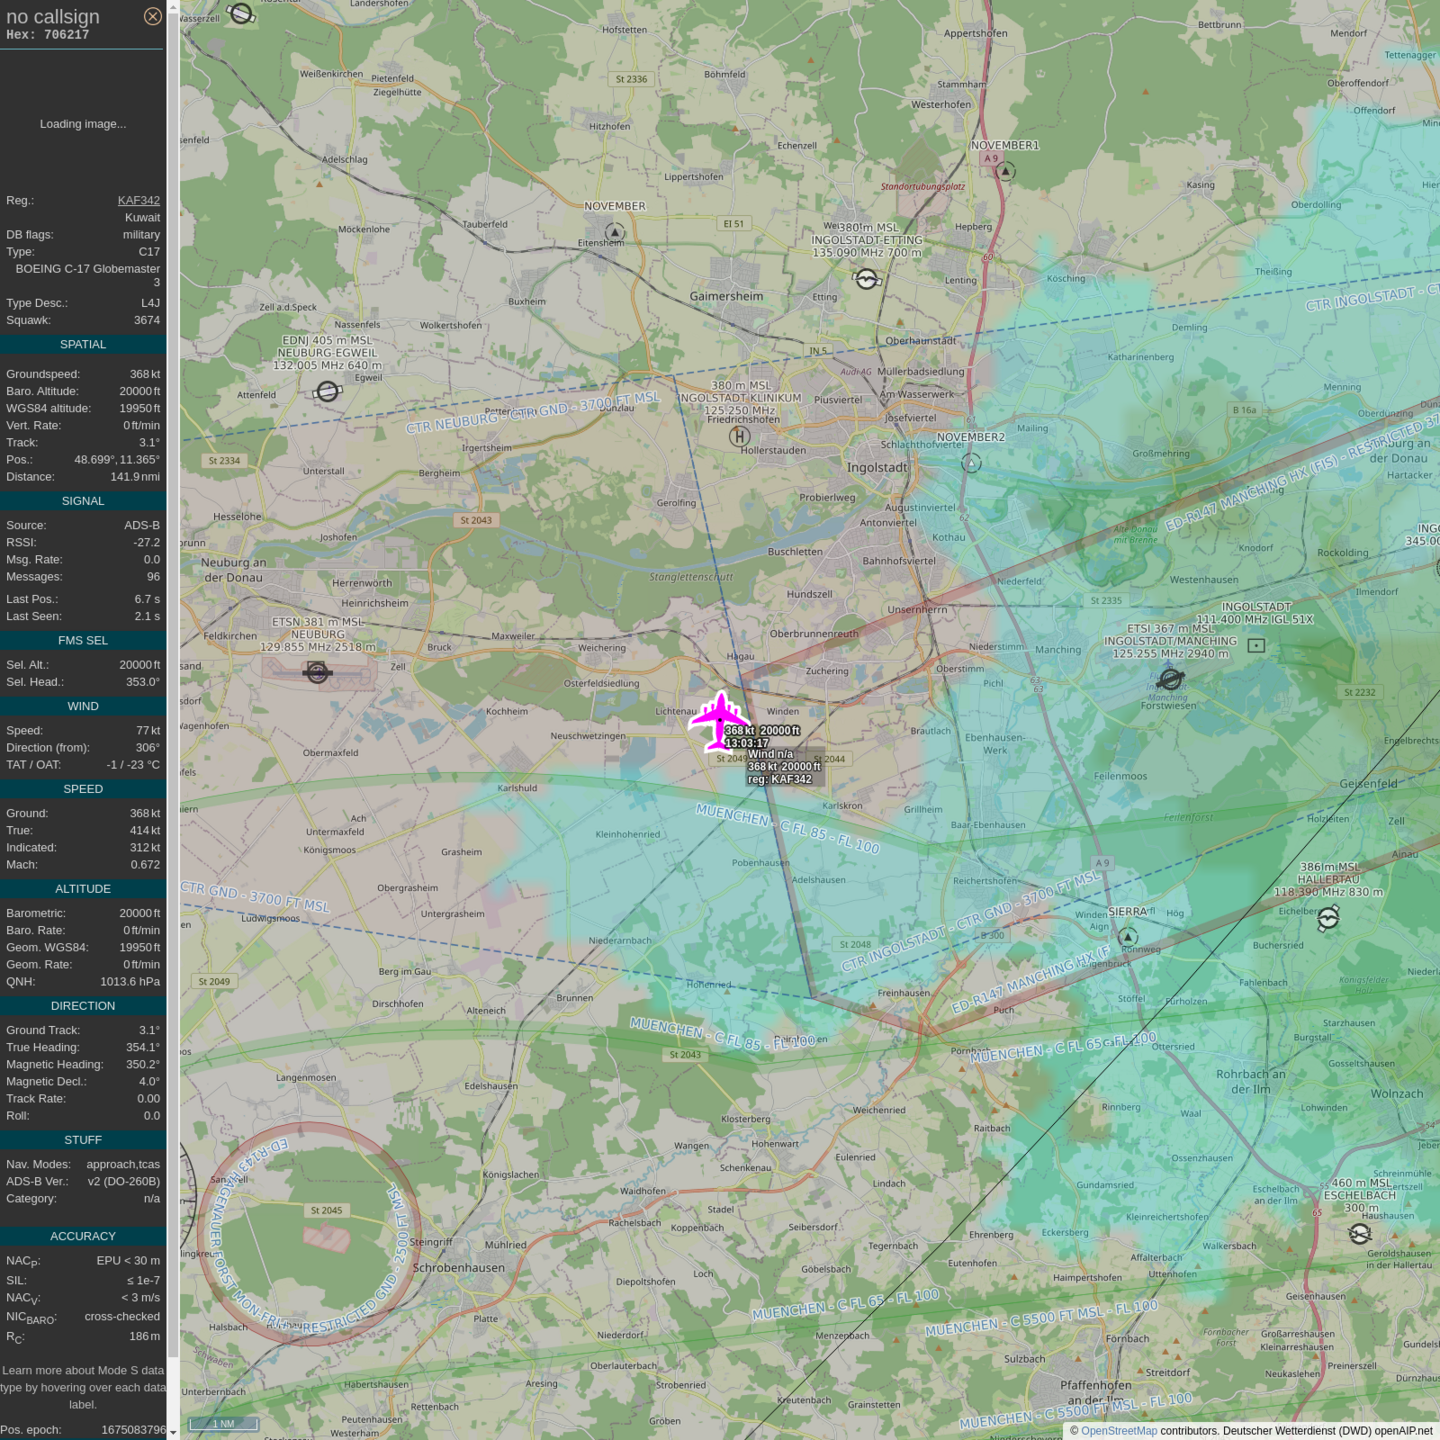
Task: Select the NOVEMBER reporting point triangle
Action: [615, 233]
